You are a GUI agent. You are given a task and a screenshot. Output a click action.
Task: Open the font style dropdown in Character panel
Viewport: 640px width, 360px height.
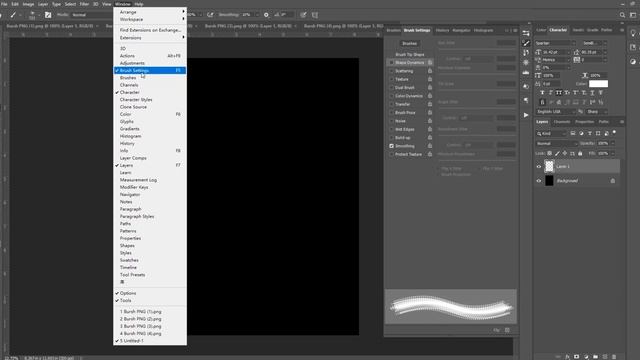594,43
